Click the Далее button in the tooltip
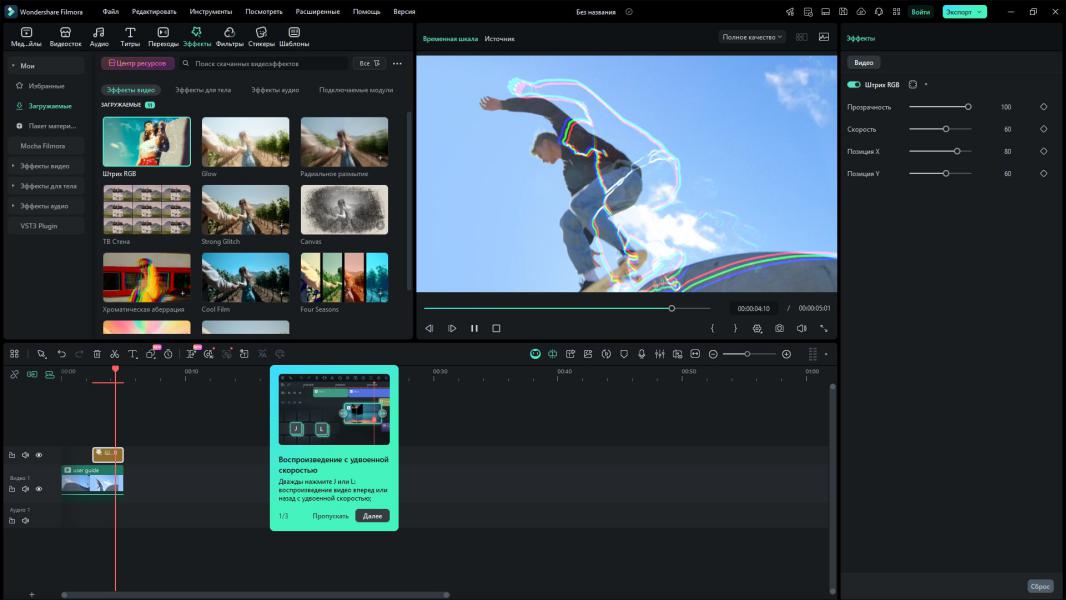This screenshot has height=600, width=1066. tap(372, 516)
